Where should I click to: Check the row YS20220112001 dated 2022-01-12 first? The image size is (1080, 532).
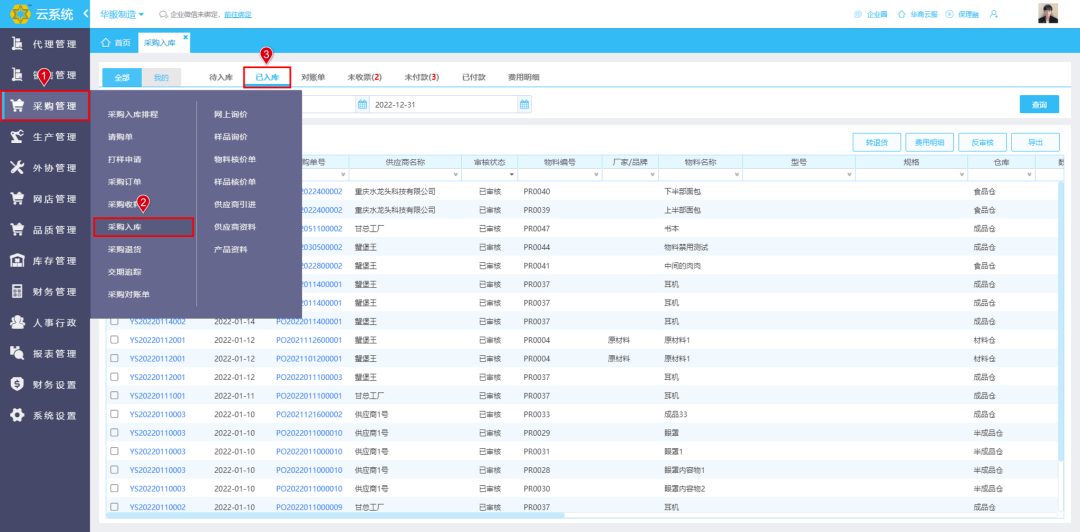[114, 340]
